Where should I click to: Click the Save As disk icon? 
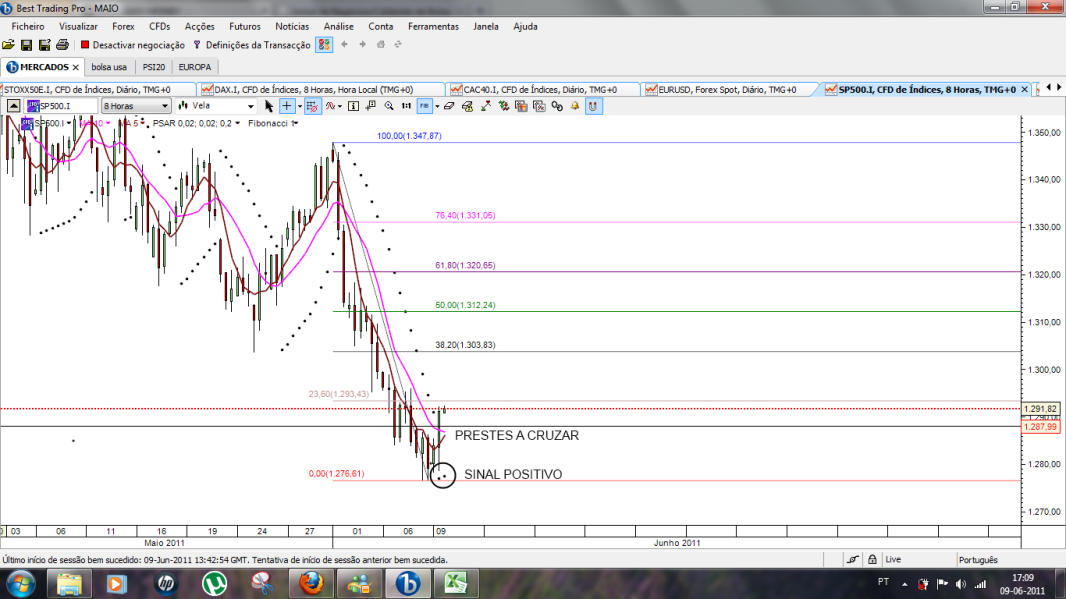click(44, 45)
